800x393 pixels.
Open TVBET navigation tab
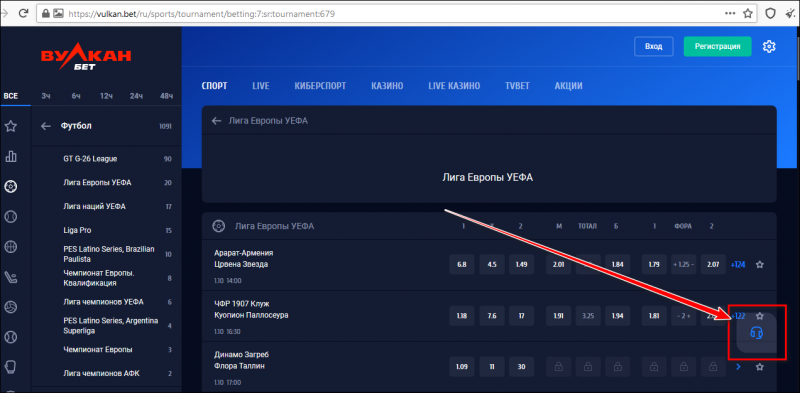pos(517,86)
